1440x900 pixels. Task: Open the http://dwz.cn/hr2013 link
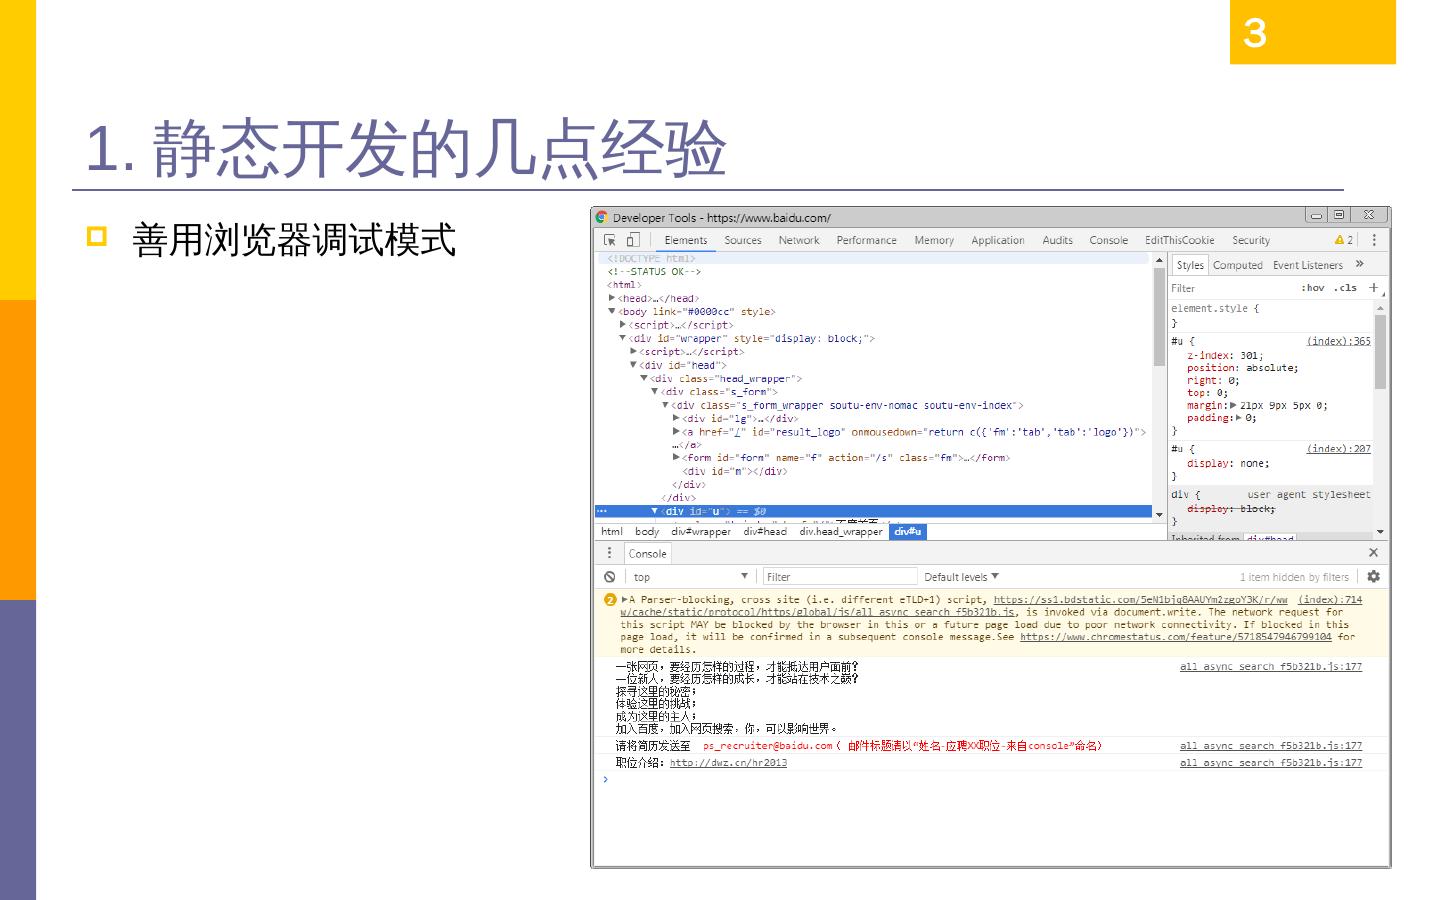[x=728, y=763]
